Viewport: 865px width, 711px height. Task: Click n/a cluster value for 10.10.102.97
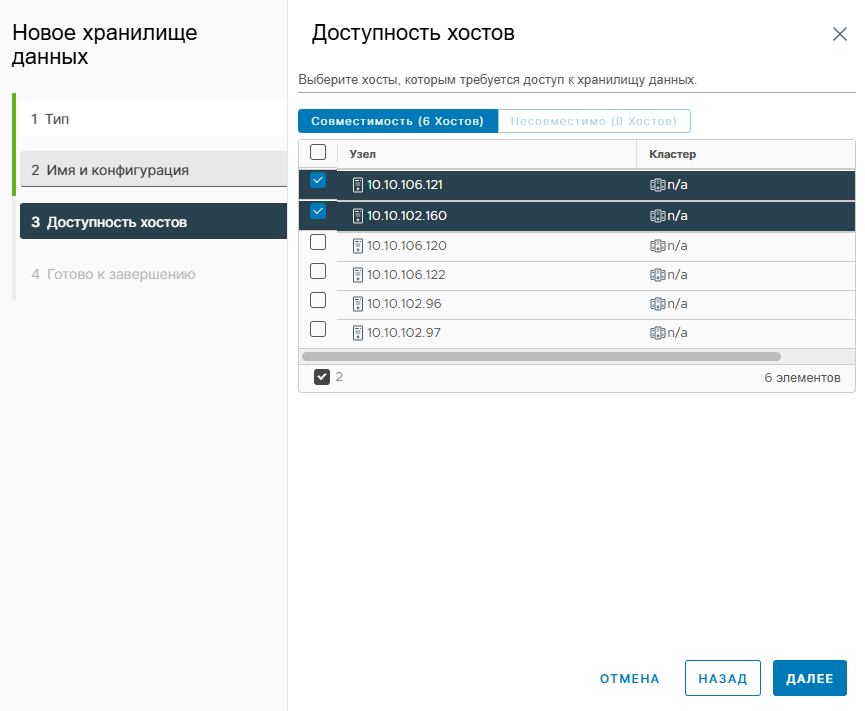(x=677, y=333)
